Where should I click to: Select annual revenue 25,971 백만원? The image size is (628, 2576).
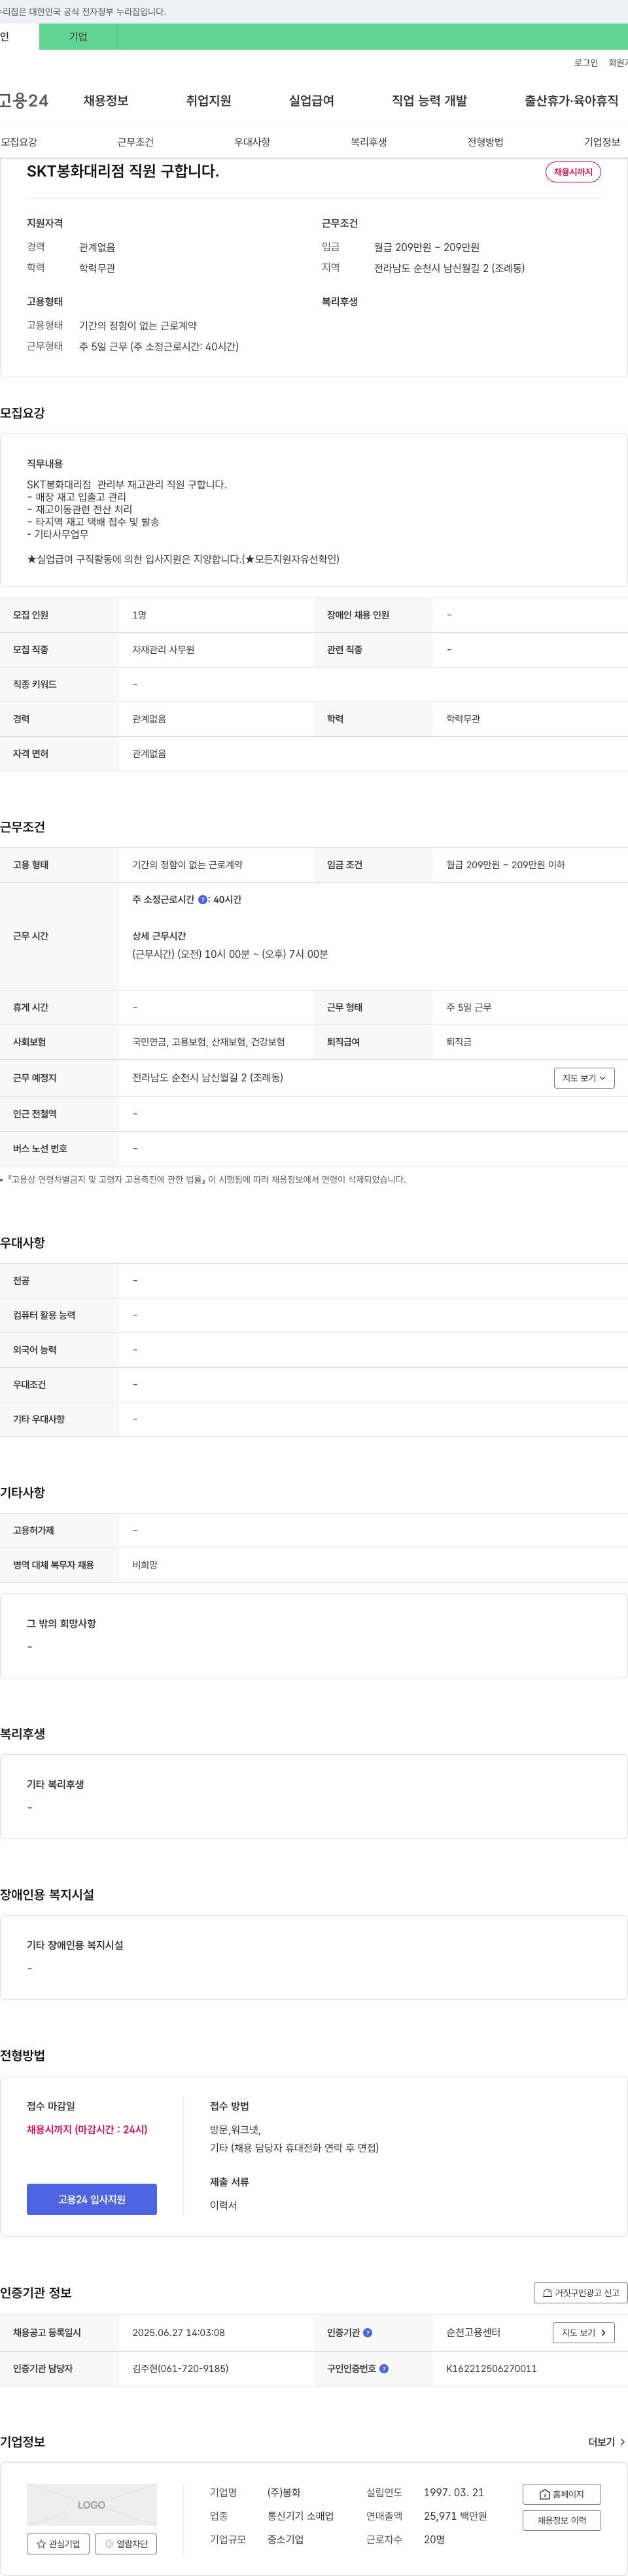click(x=455, y=2515)
